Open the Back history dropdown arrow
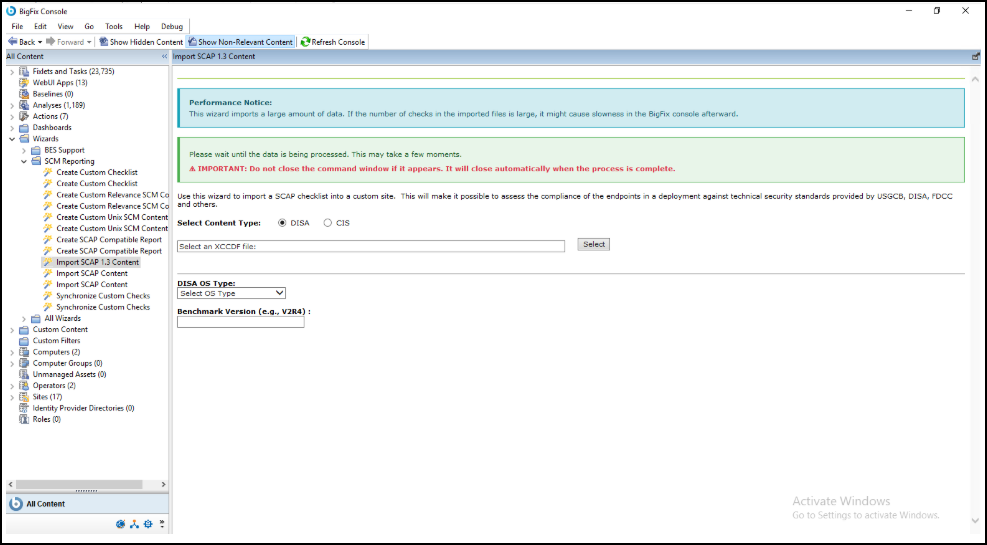This screenshot has width=987, height=545. pos(40,42)
